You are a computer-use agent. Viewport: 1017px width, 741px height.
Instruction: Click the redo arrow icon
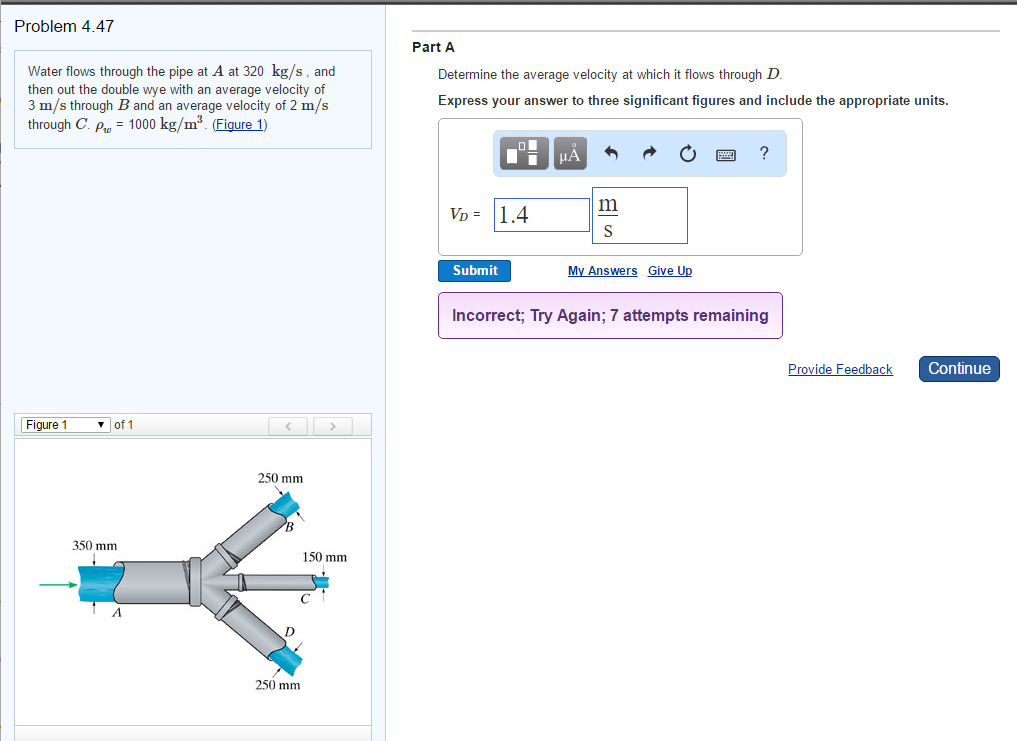[x=649, y=153]
